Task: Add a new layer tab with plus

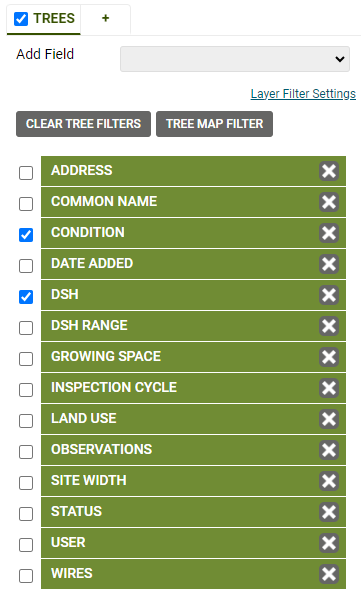Action: pos(106,18)
